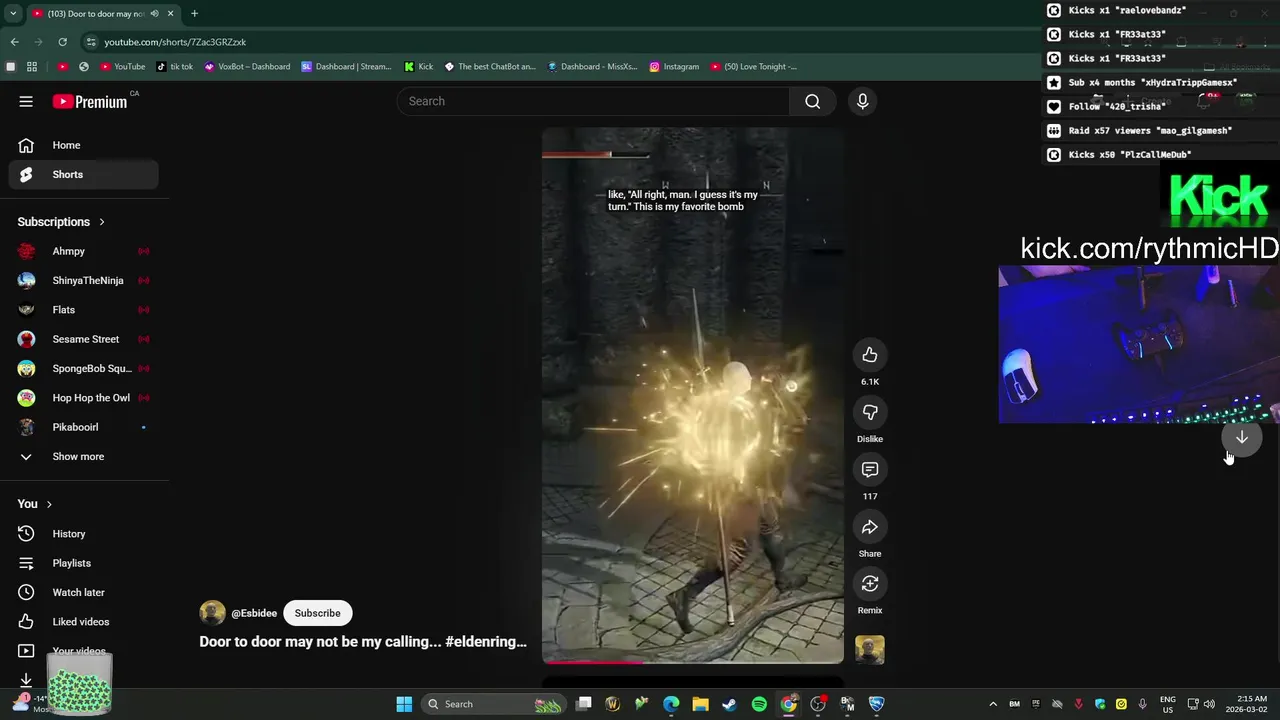This screenshot has width=1280, height=720.
Task: Open Liked videos in the sidebar
Action: click(84, 622)
